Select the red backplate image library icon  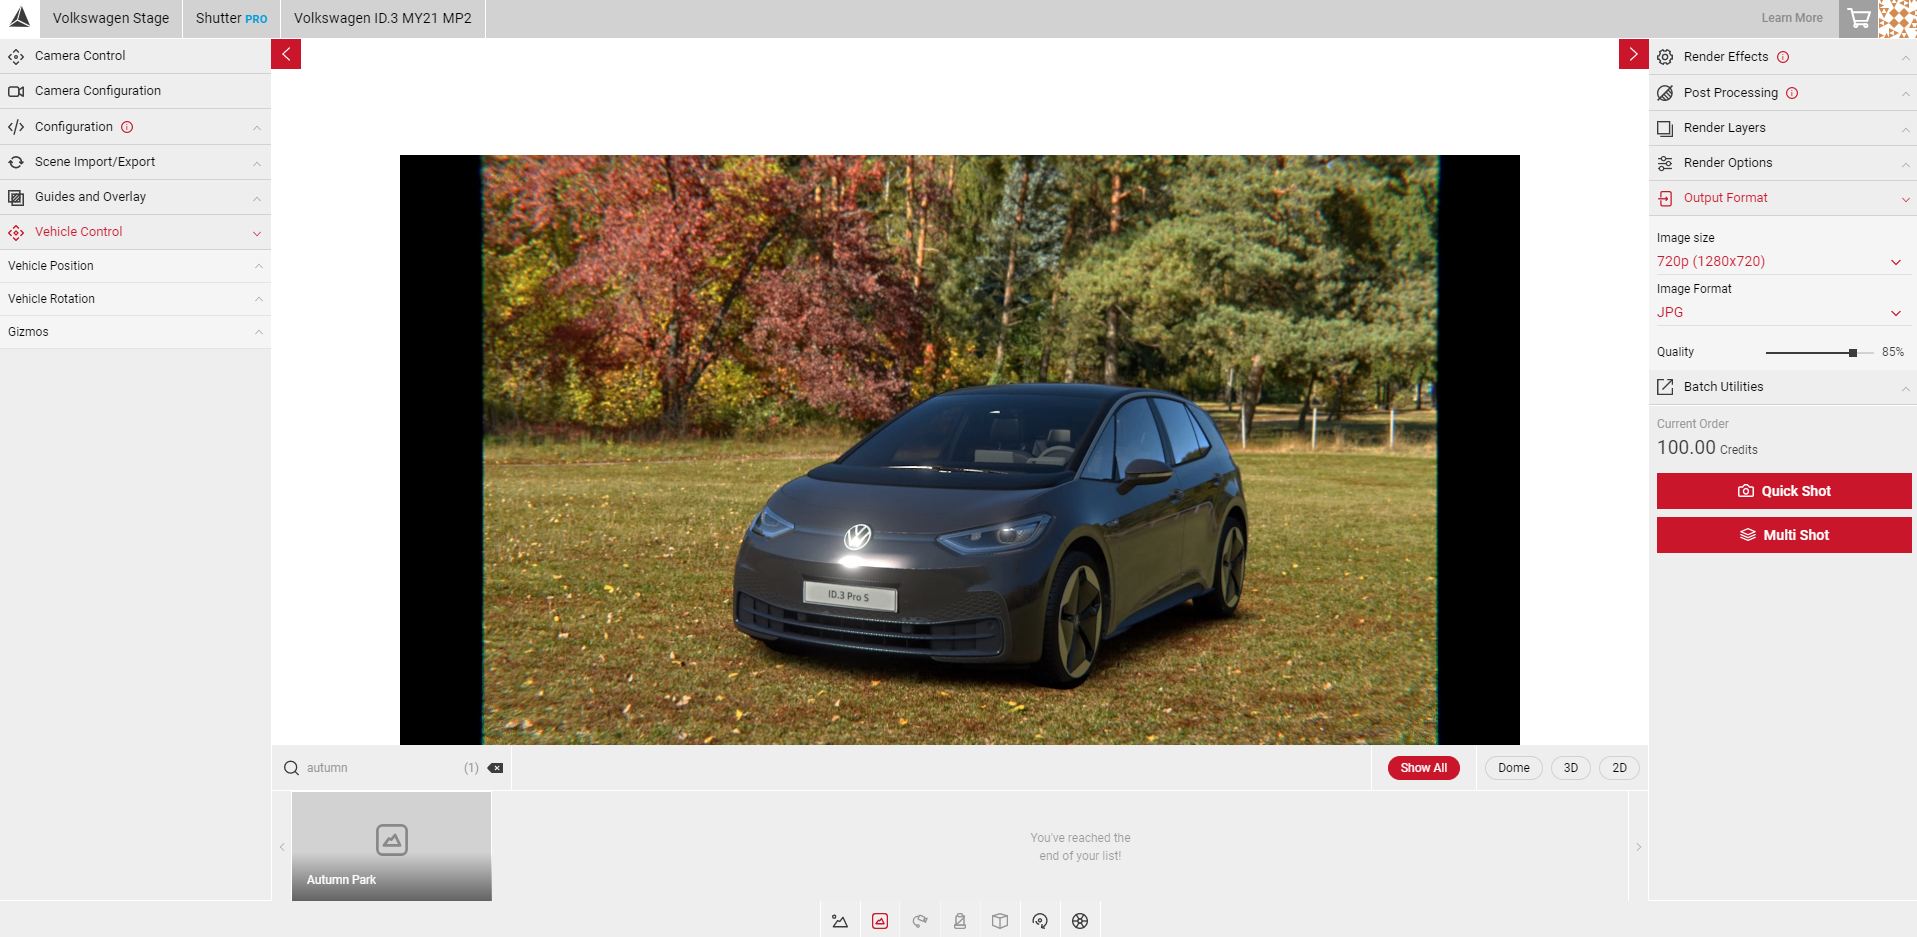pyautogui.click(x=880, y=921)
